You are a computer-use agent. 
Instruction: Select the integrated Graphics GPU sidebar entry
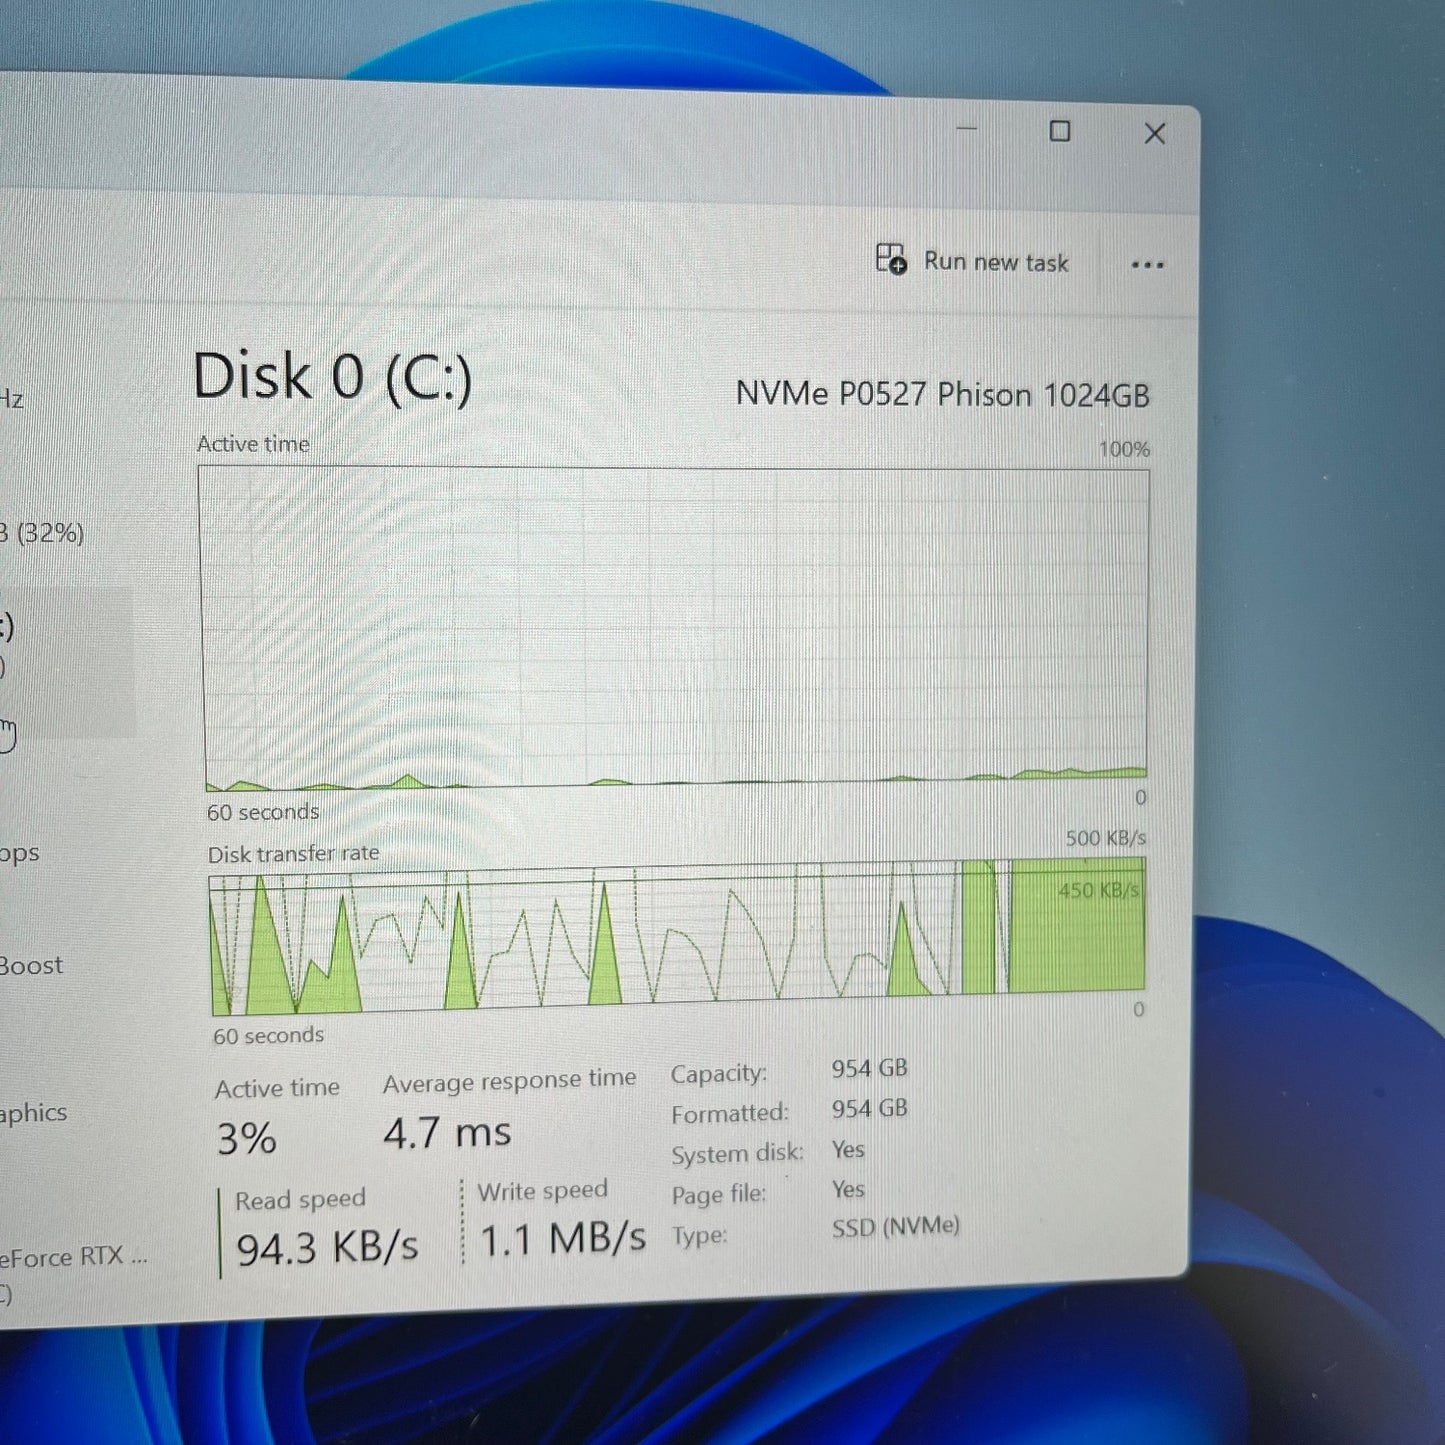point(33,1113)
